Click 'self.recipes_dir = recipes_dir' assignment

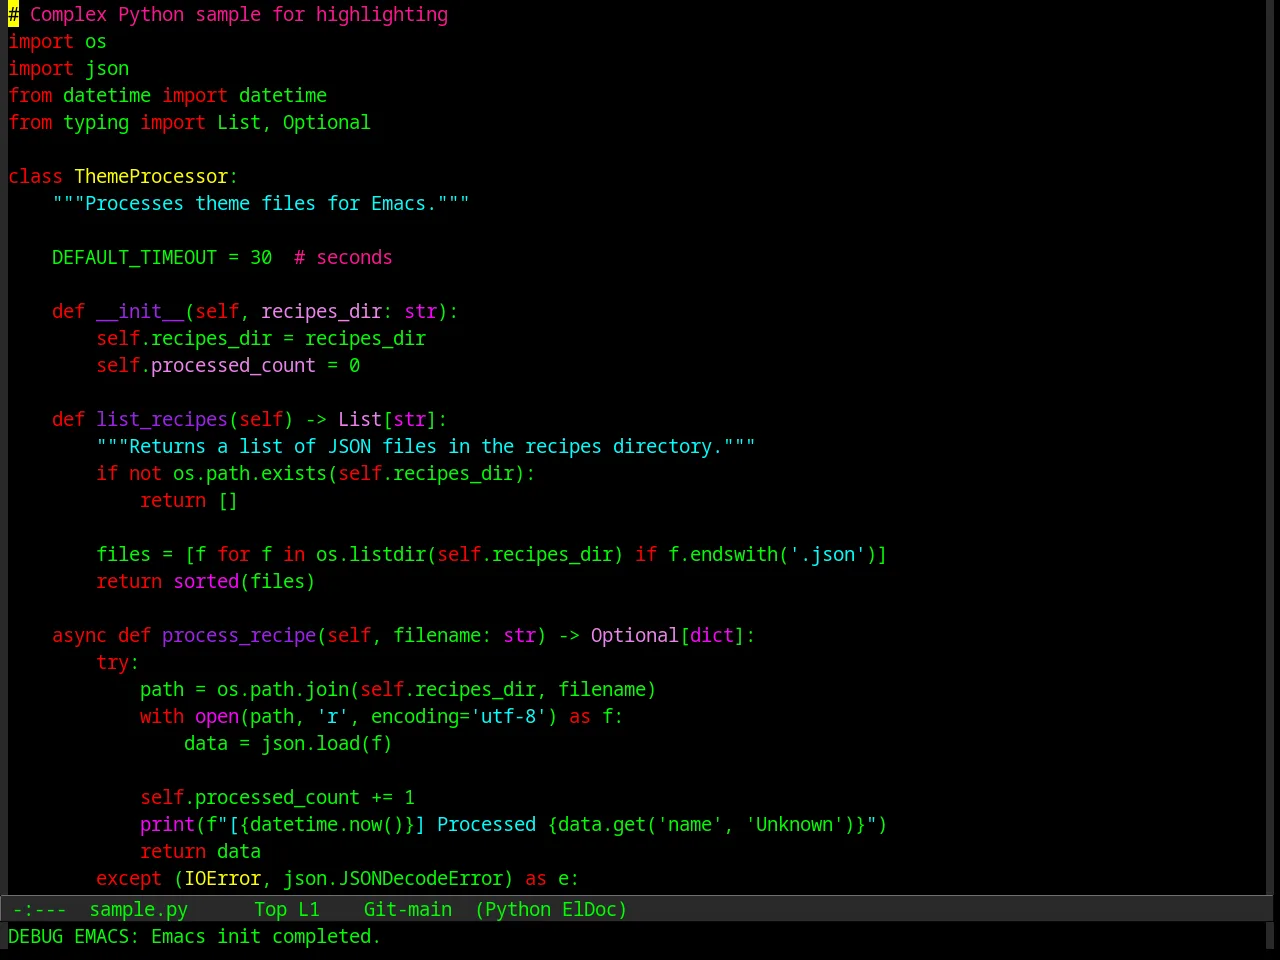coord(261,338)
